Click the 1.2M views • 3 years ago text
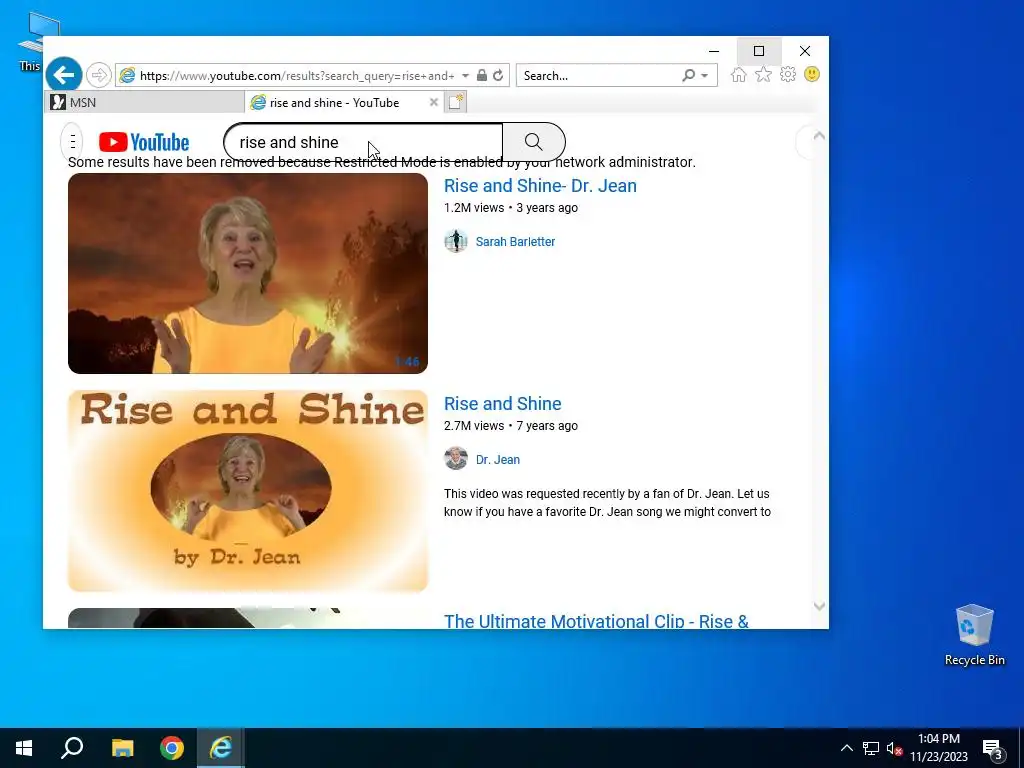Screen dimensions: 1024x768 click(x=511, y=208)
